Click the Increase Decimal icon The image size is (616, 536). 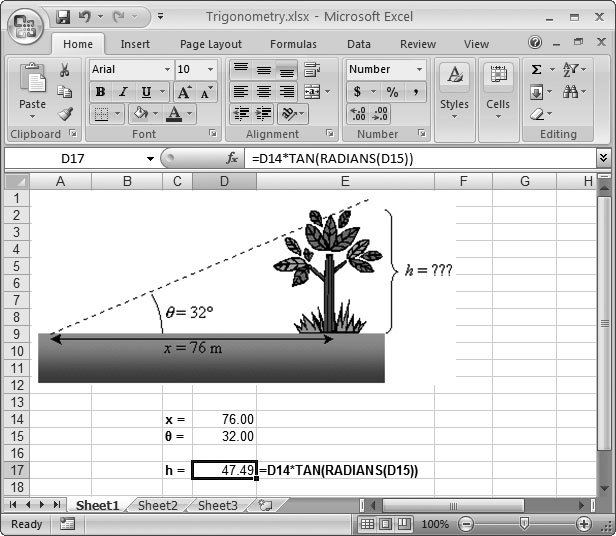(359, 114)
